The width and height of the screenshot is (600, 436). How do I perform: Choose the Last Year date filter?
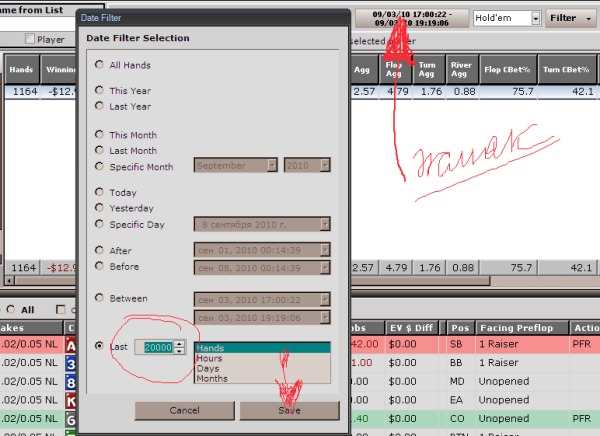click(x=99, y=106)
